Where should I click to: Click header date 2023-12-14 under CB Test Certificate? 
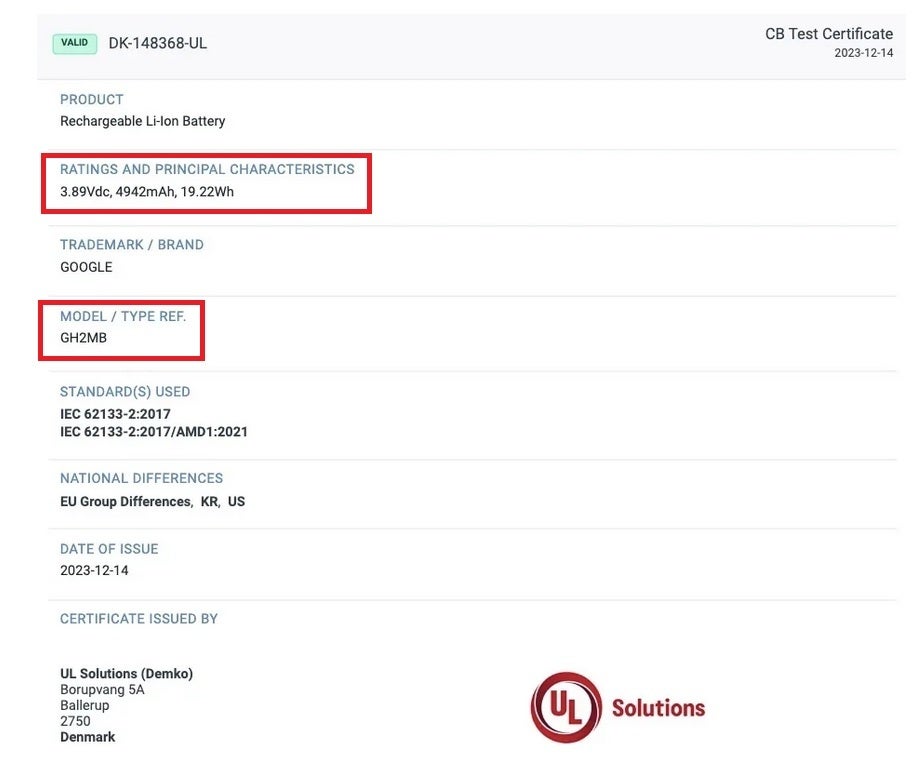click(x=863, y=53)
